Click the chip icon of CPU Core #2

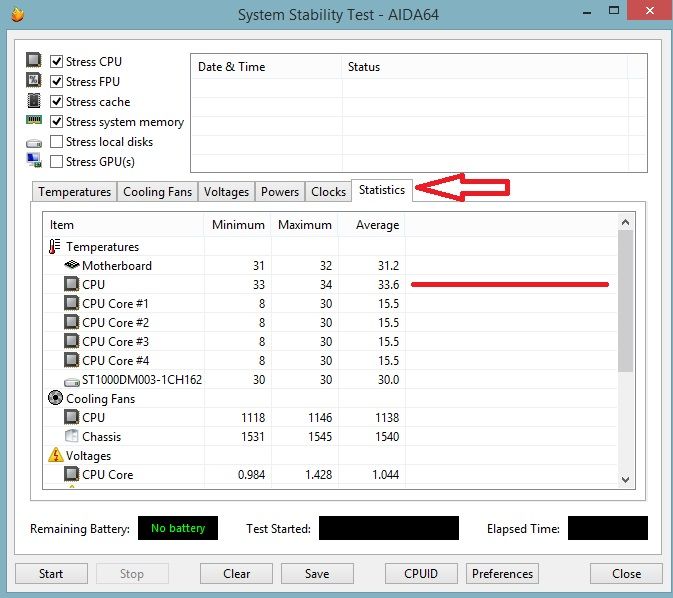tap(72, 322)
